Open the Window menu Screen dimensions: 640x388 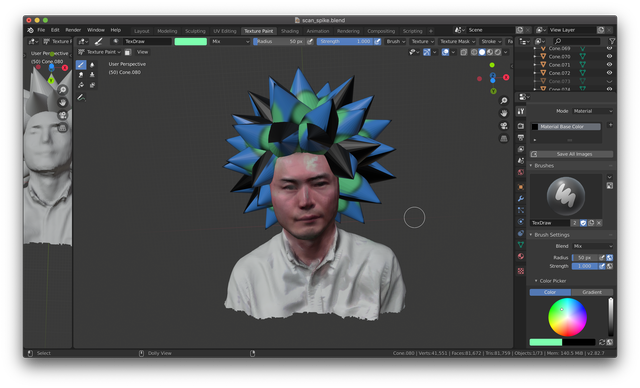point(96,30)
